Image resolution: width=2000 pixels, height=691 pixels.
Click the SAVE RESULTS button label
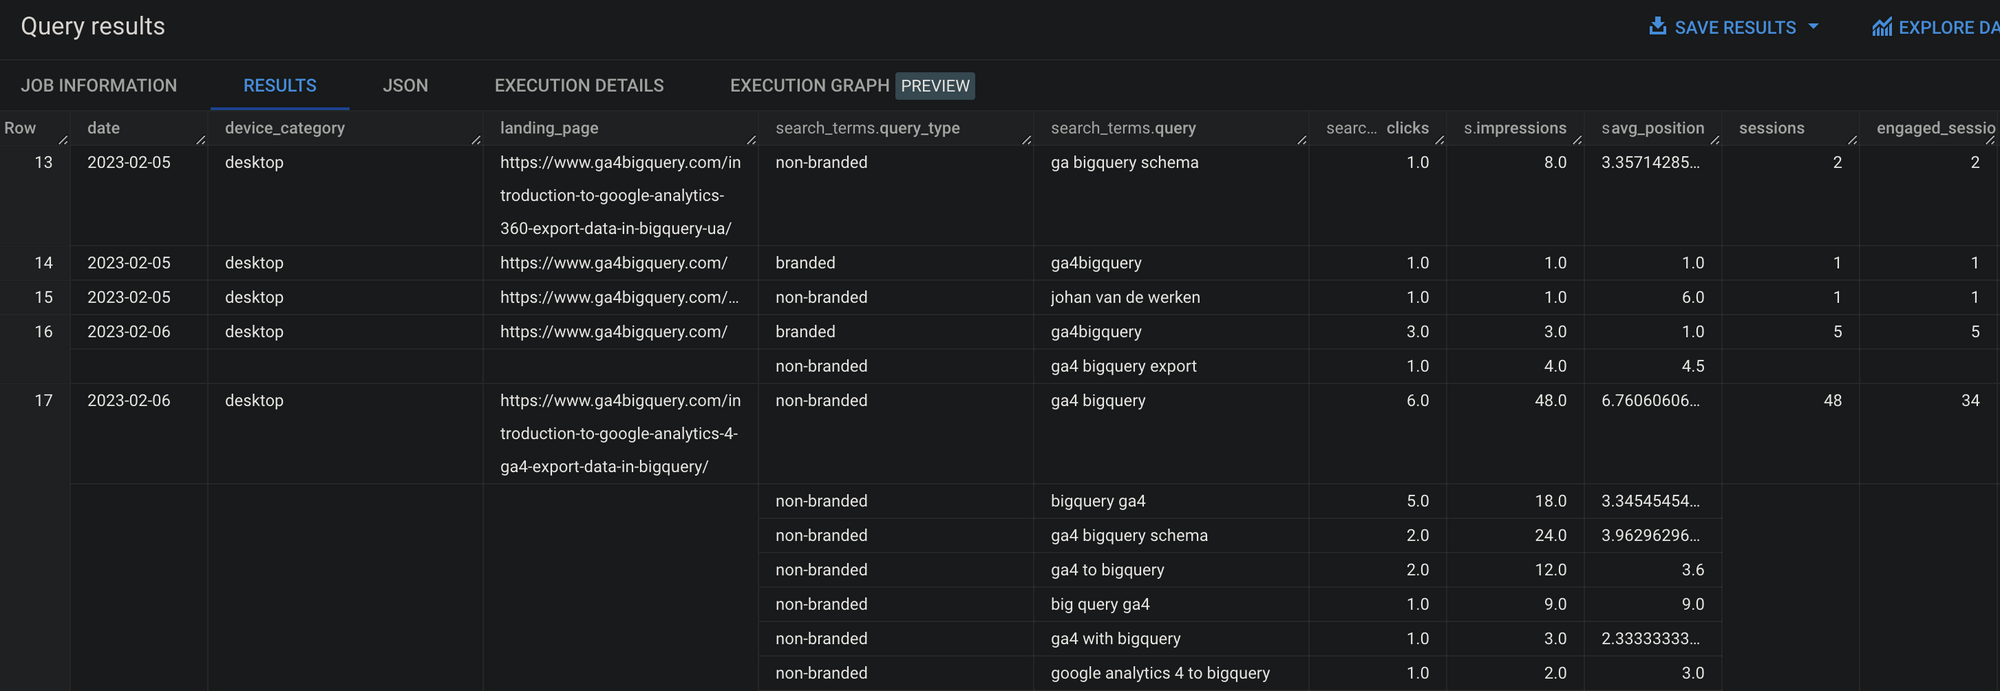(x=1735, y=28)
